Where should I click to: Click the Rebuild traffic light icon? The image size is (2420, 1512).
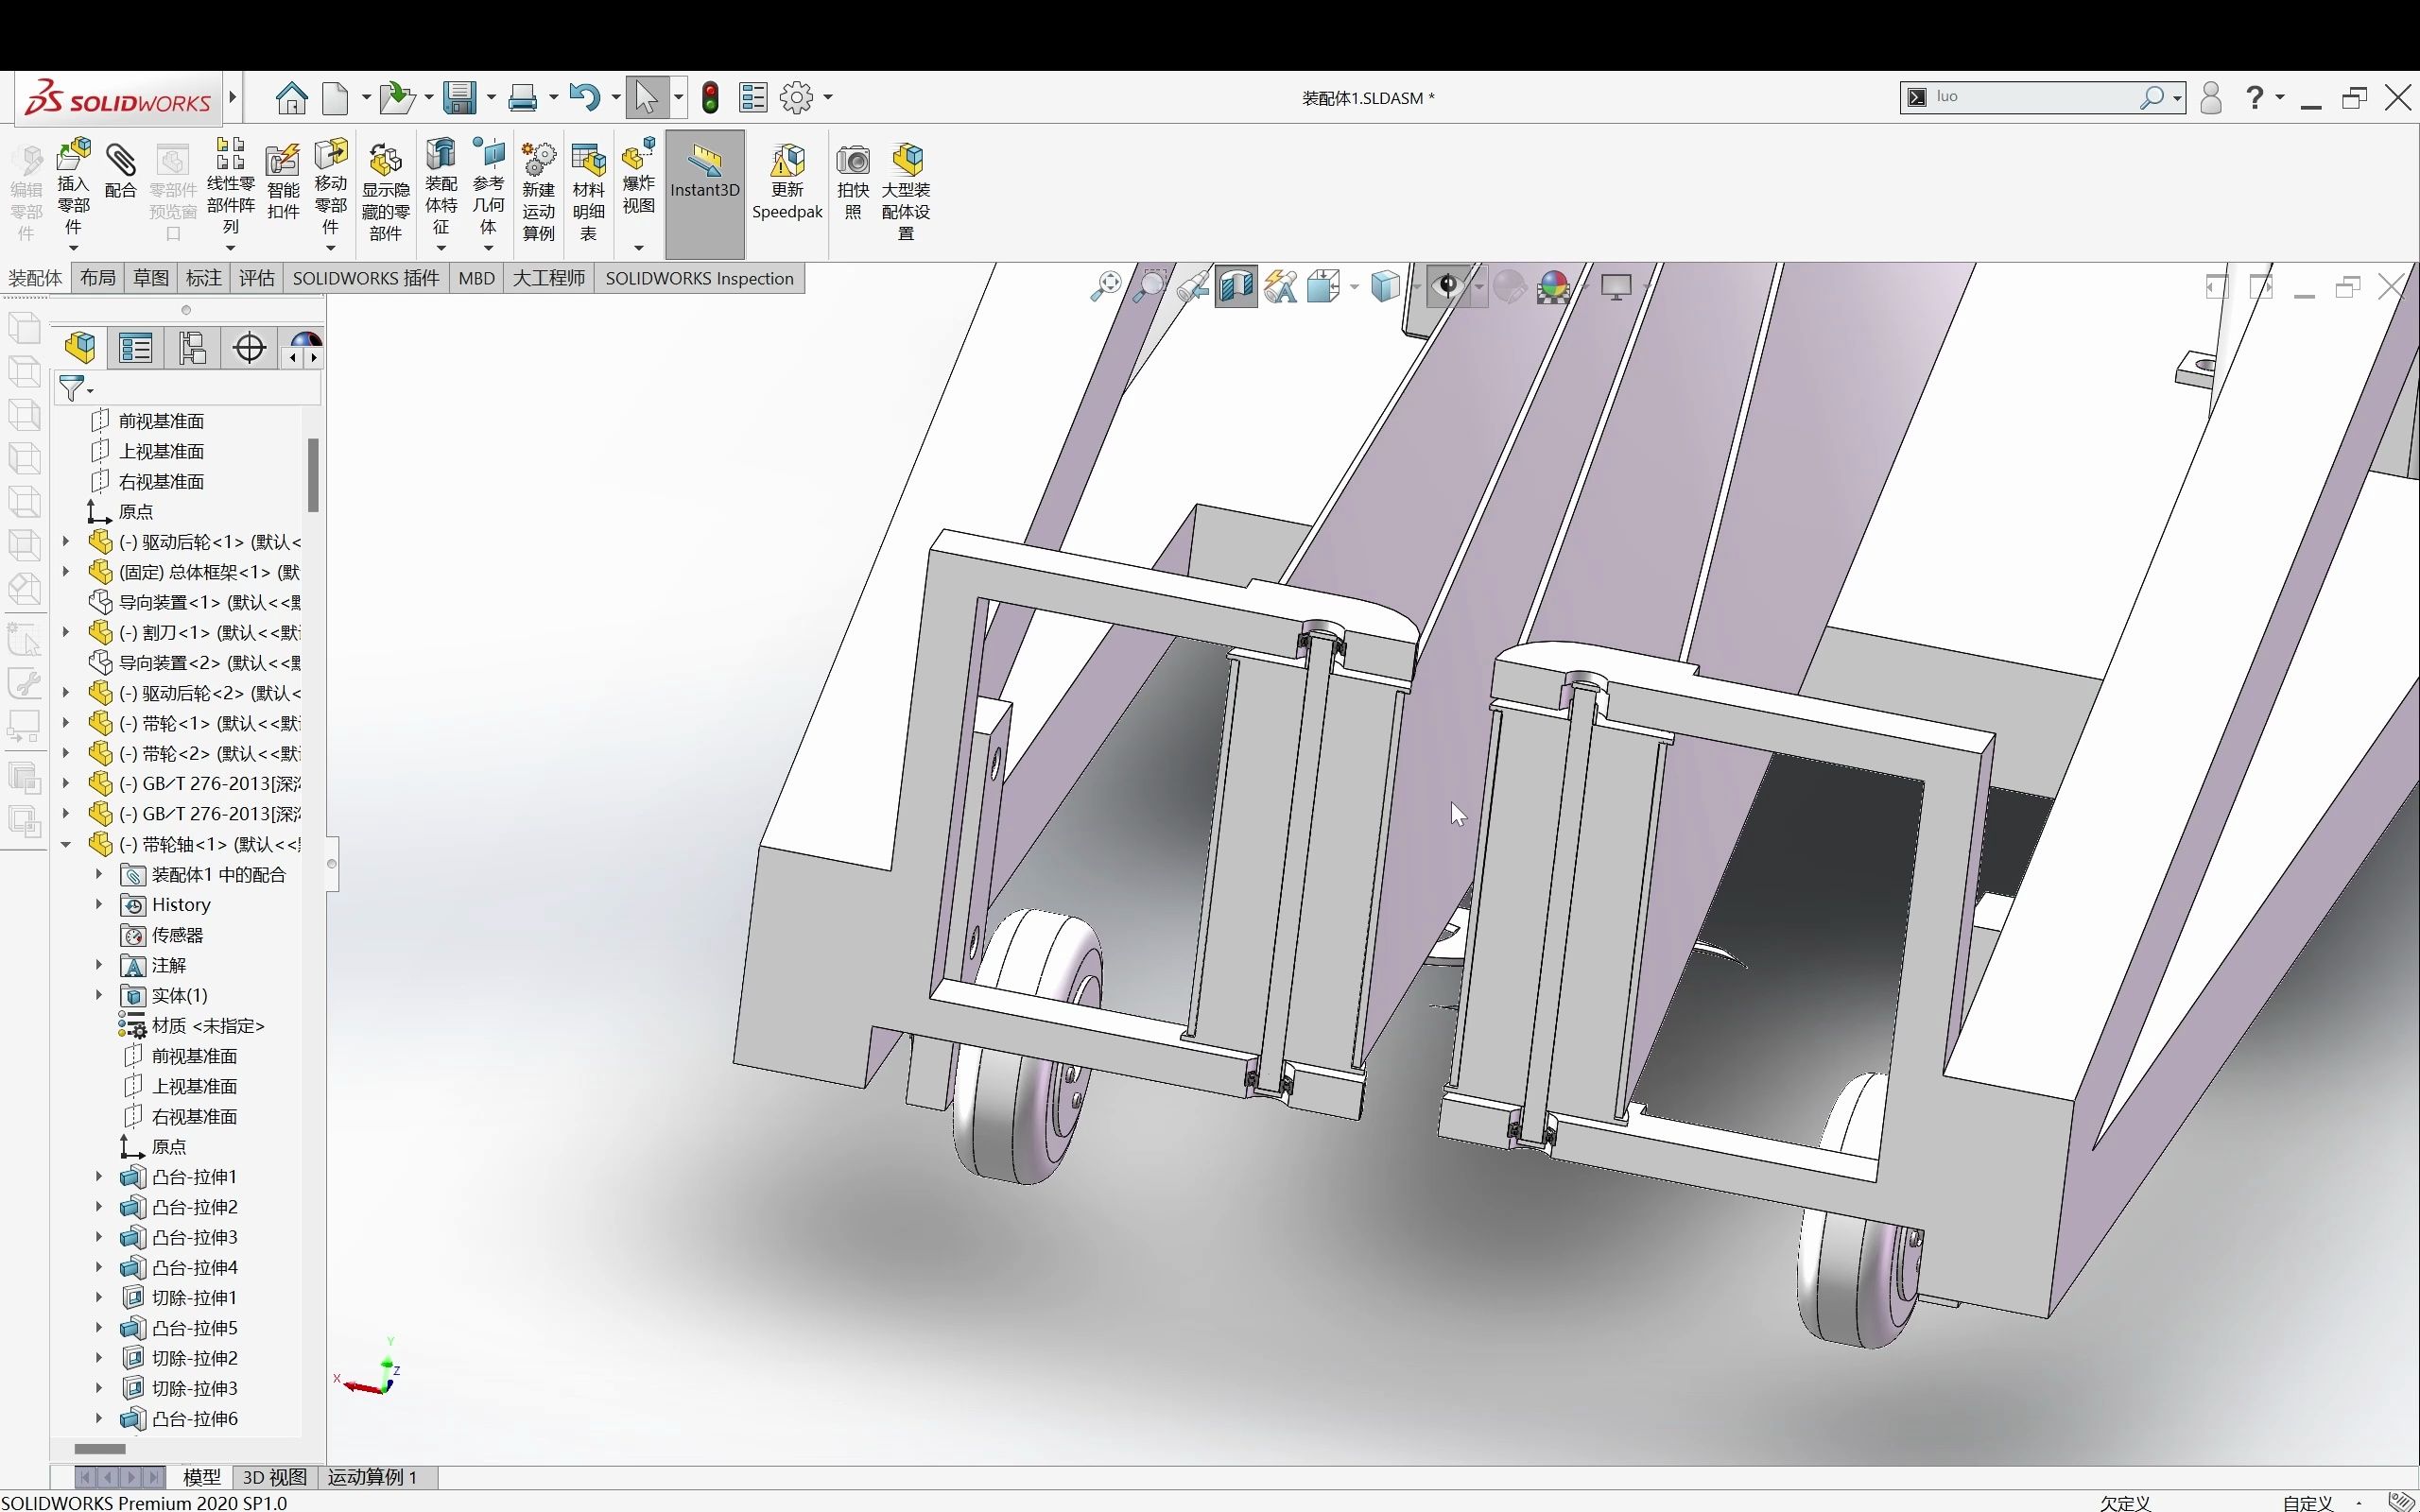pyautogui.click(x=710, y=98)
